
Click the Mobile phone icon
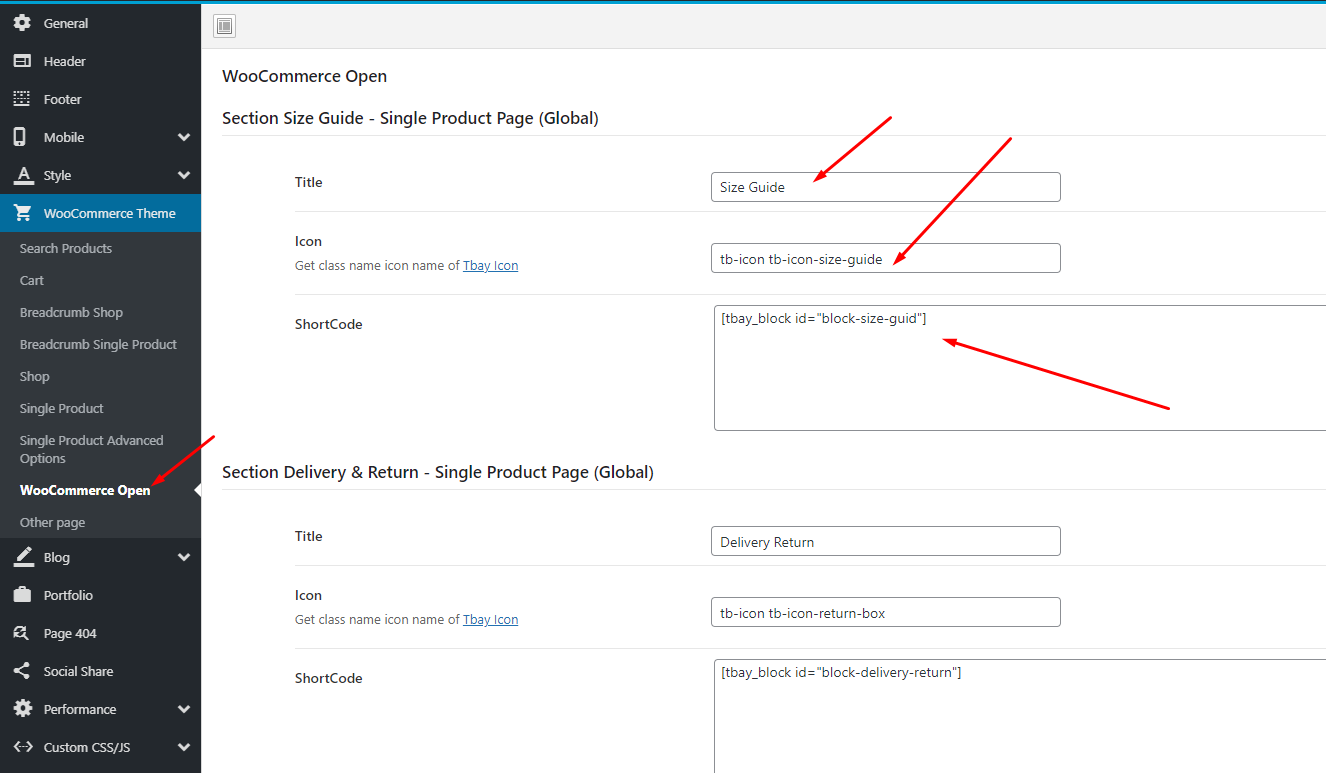point(20,137)
